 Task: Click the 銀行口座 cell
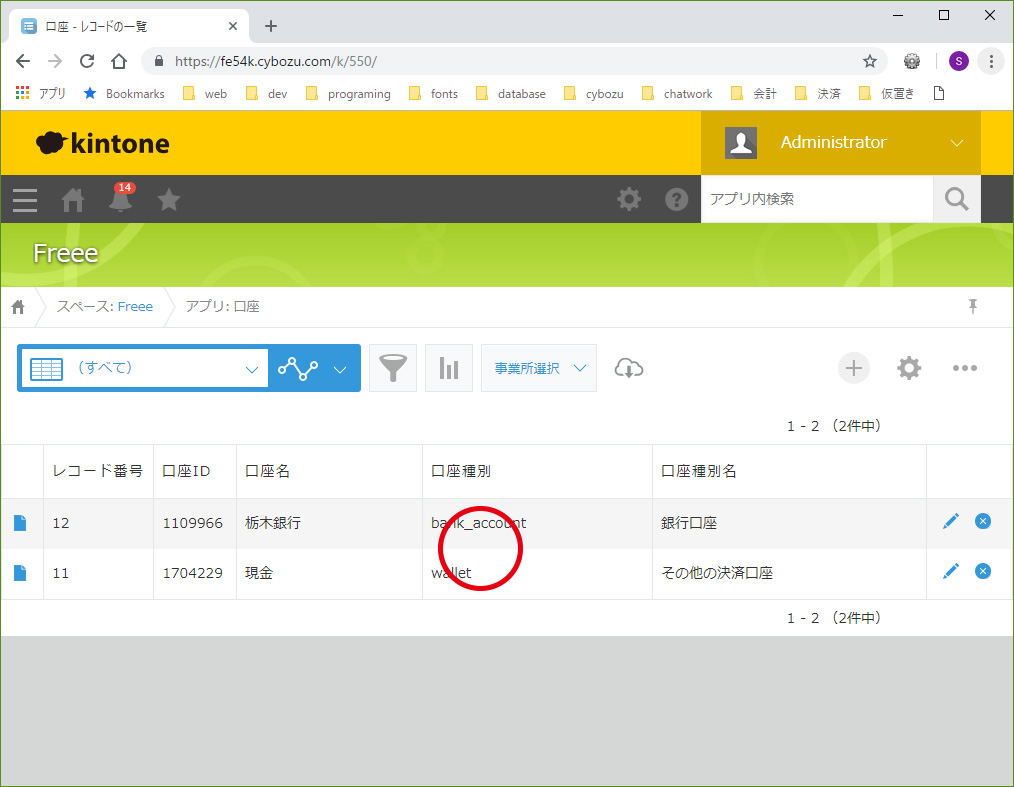point(789,523)
